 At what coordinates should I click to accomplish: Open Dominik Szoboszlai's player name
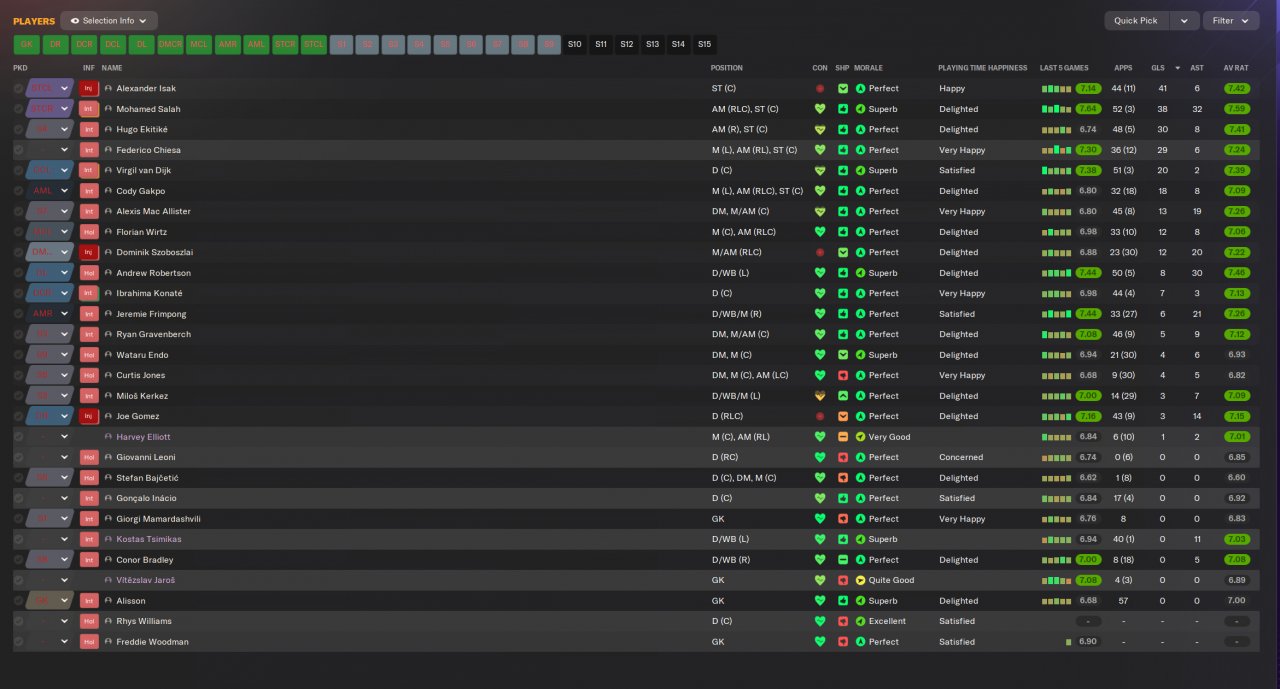click(153, 252)
